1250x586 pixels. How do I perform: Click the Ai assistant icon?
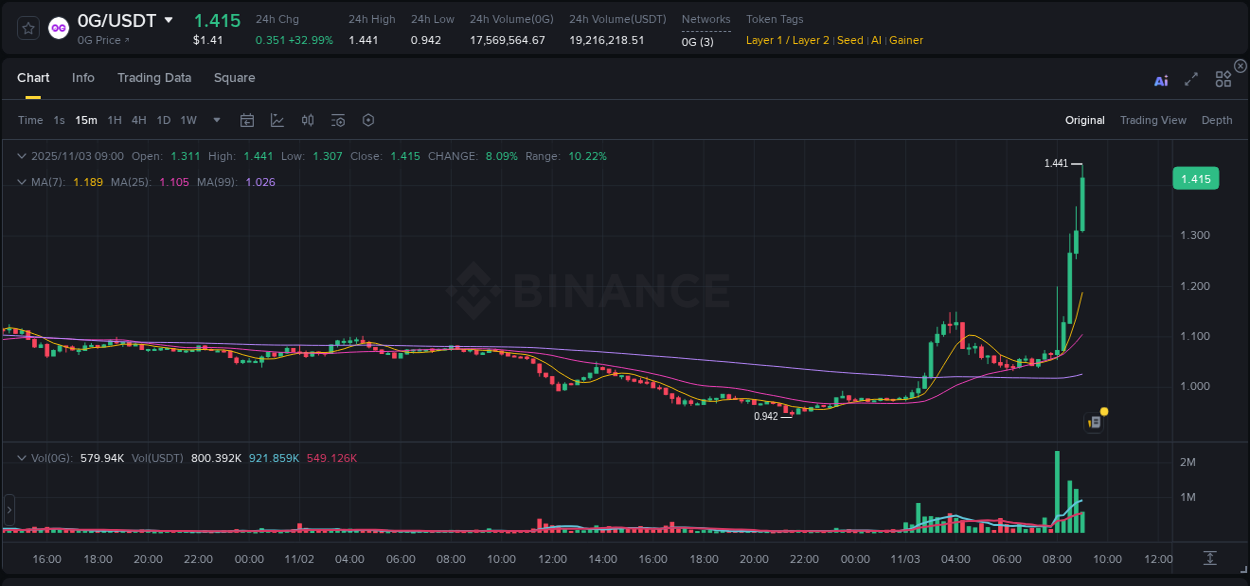(1160, 79)
